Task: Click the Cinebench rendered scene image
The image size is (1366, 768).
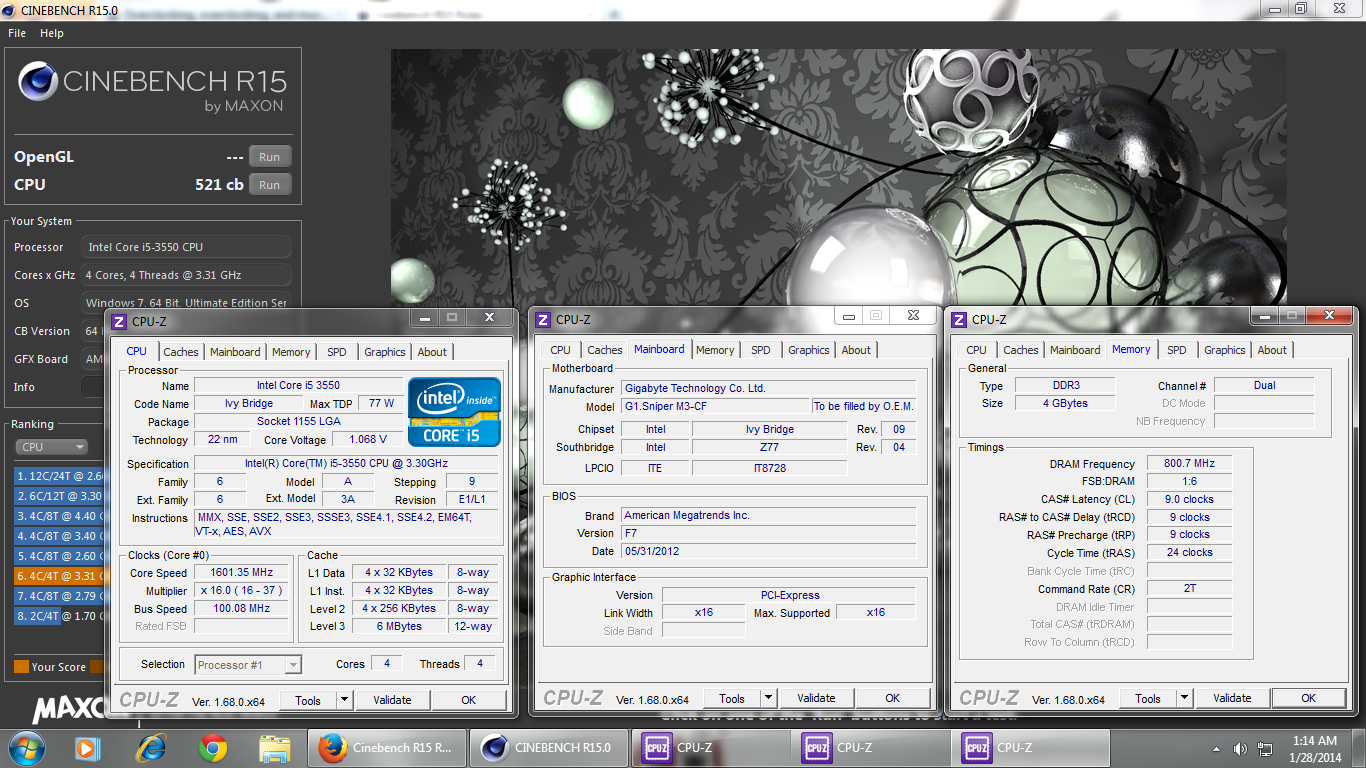Action: 838,180
